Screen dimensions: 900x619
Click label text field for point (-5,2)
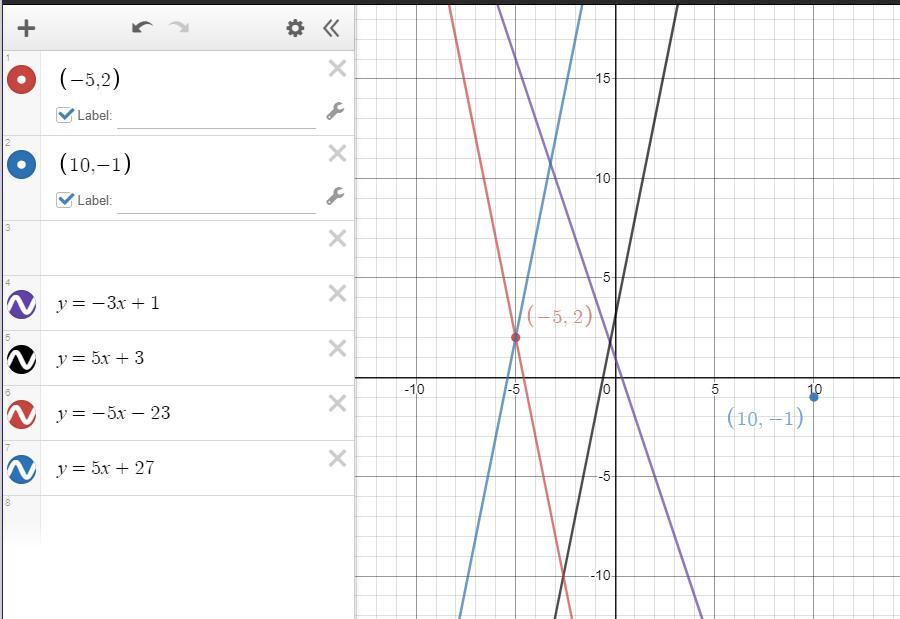tap(216, 117)
